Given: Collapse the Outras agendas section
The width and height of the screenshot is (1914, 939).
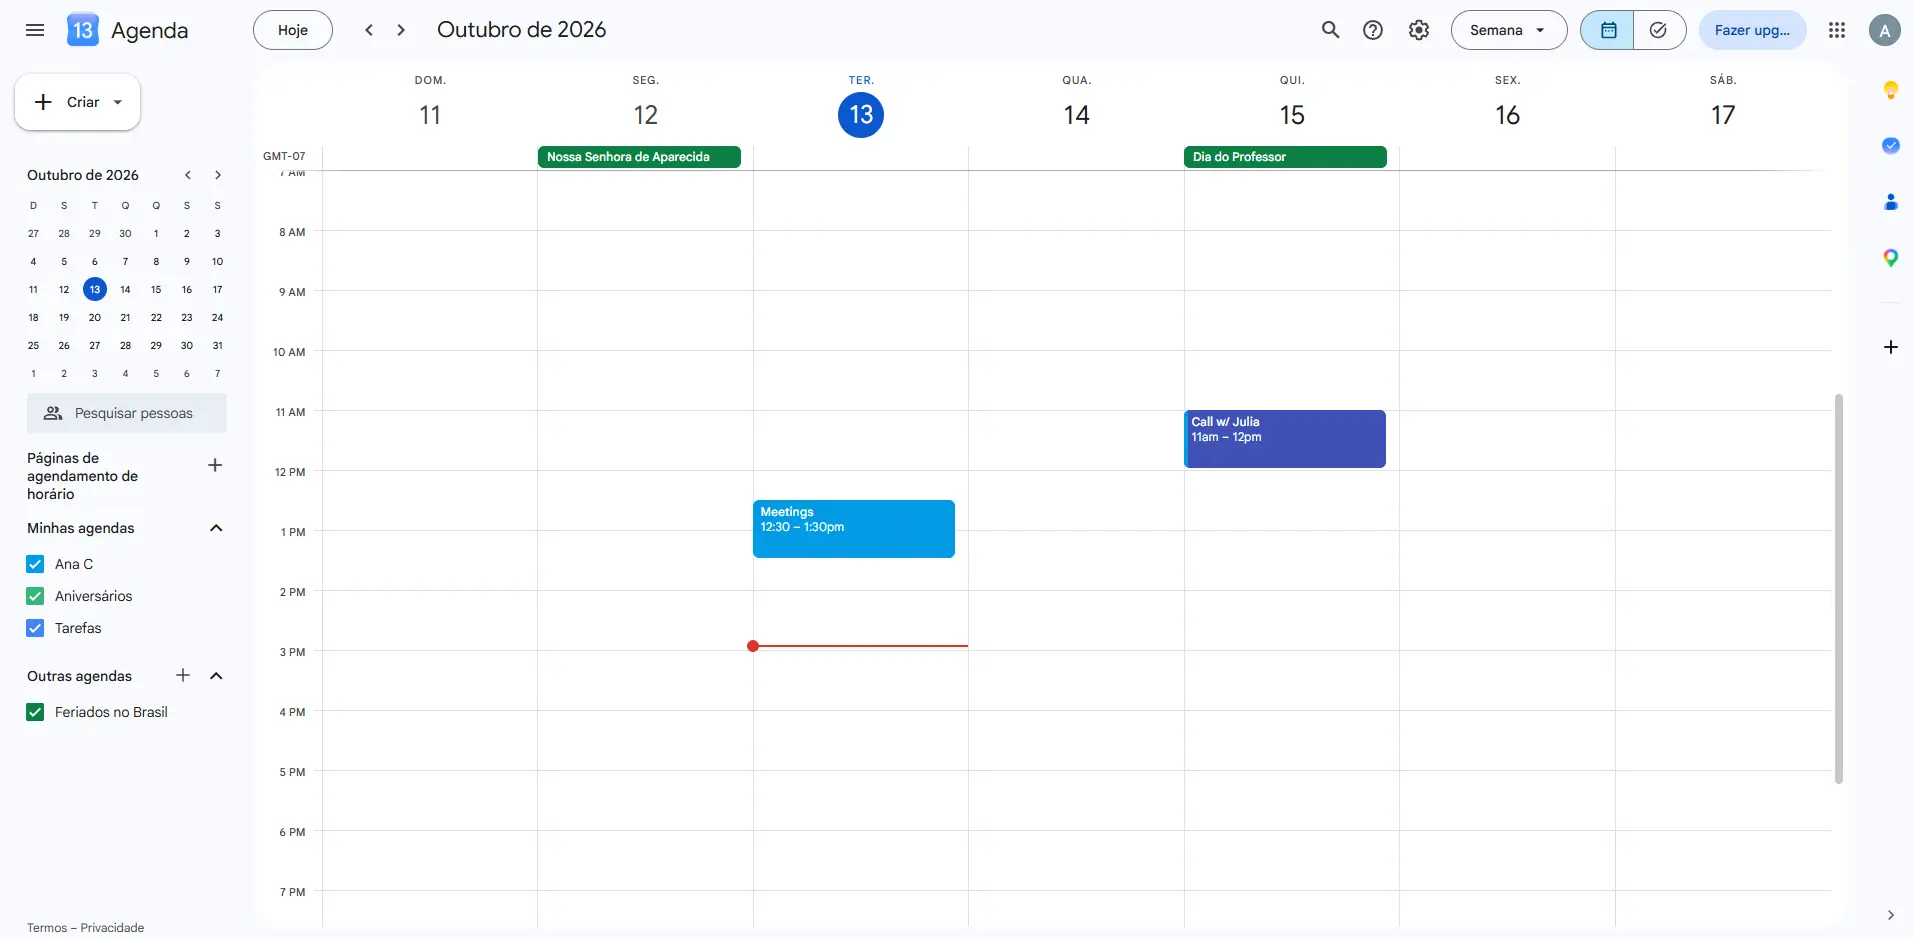Looking at the screenshot, I should tap(216, 676).
